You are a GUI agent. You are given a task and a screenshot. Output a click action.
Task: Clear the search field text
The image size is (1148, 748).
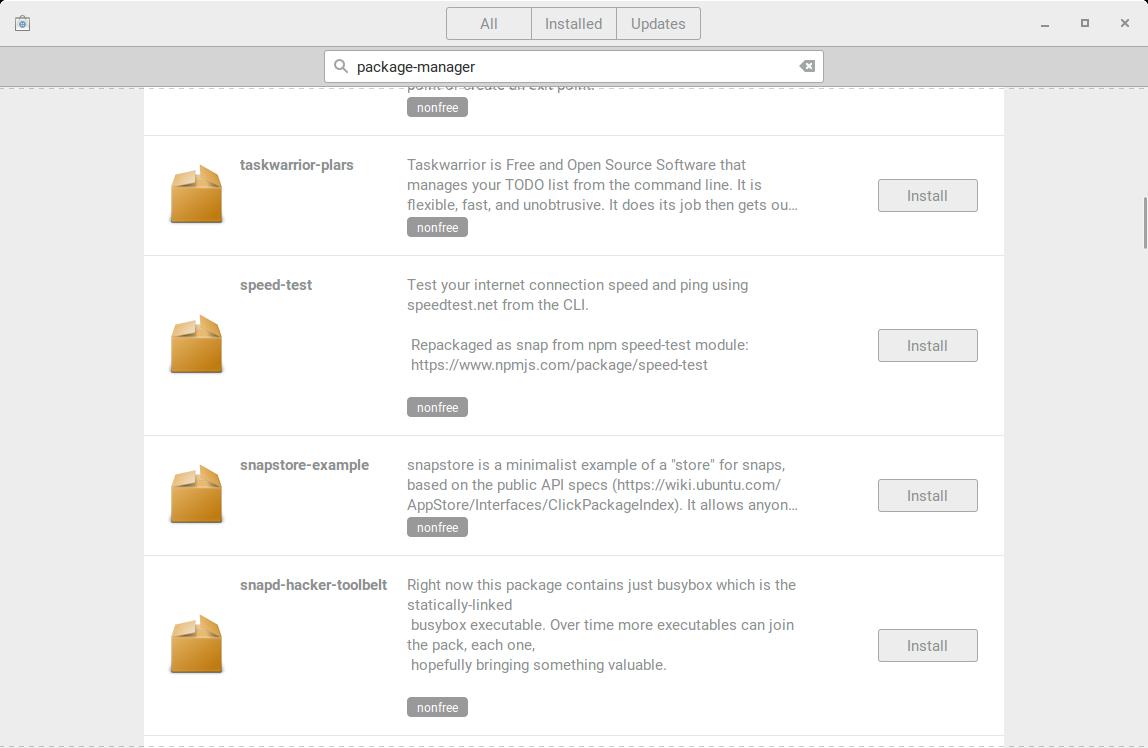tap(807, 66)
